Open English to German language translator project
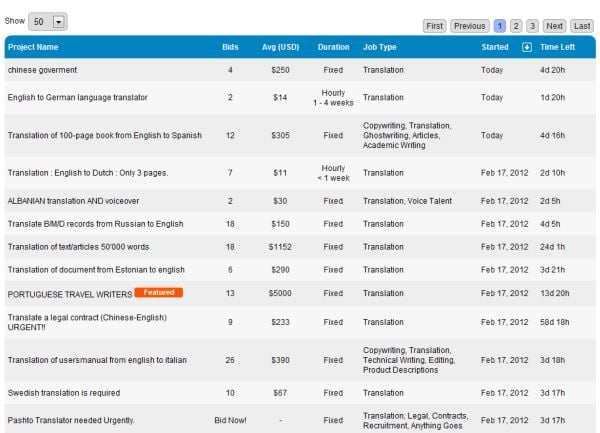 (x=77, y=97)
